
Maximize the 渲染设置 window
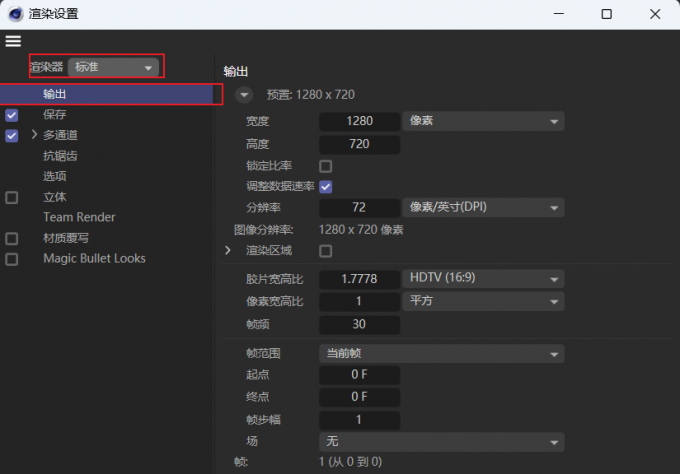(607, 14)
